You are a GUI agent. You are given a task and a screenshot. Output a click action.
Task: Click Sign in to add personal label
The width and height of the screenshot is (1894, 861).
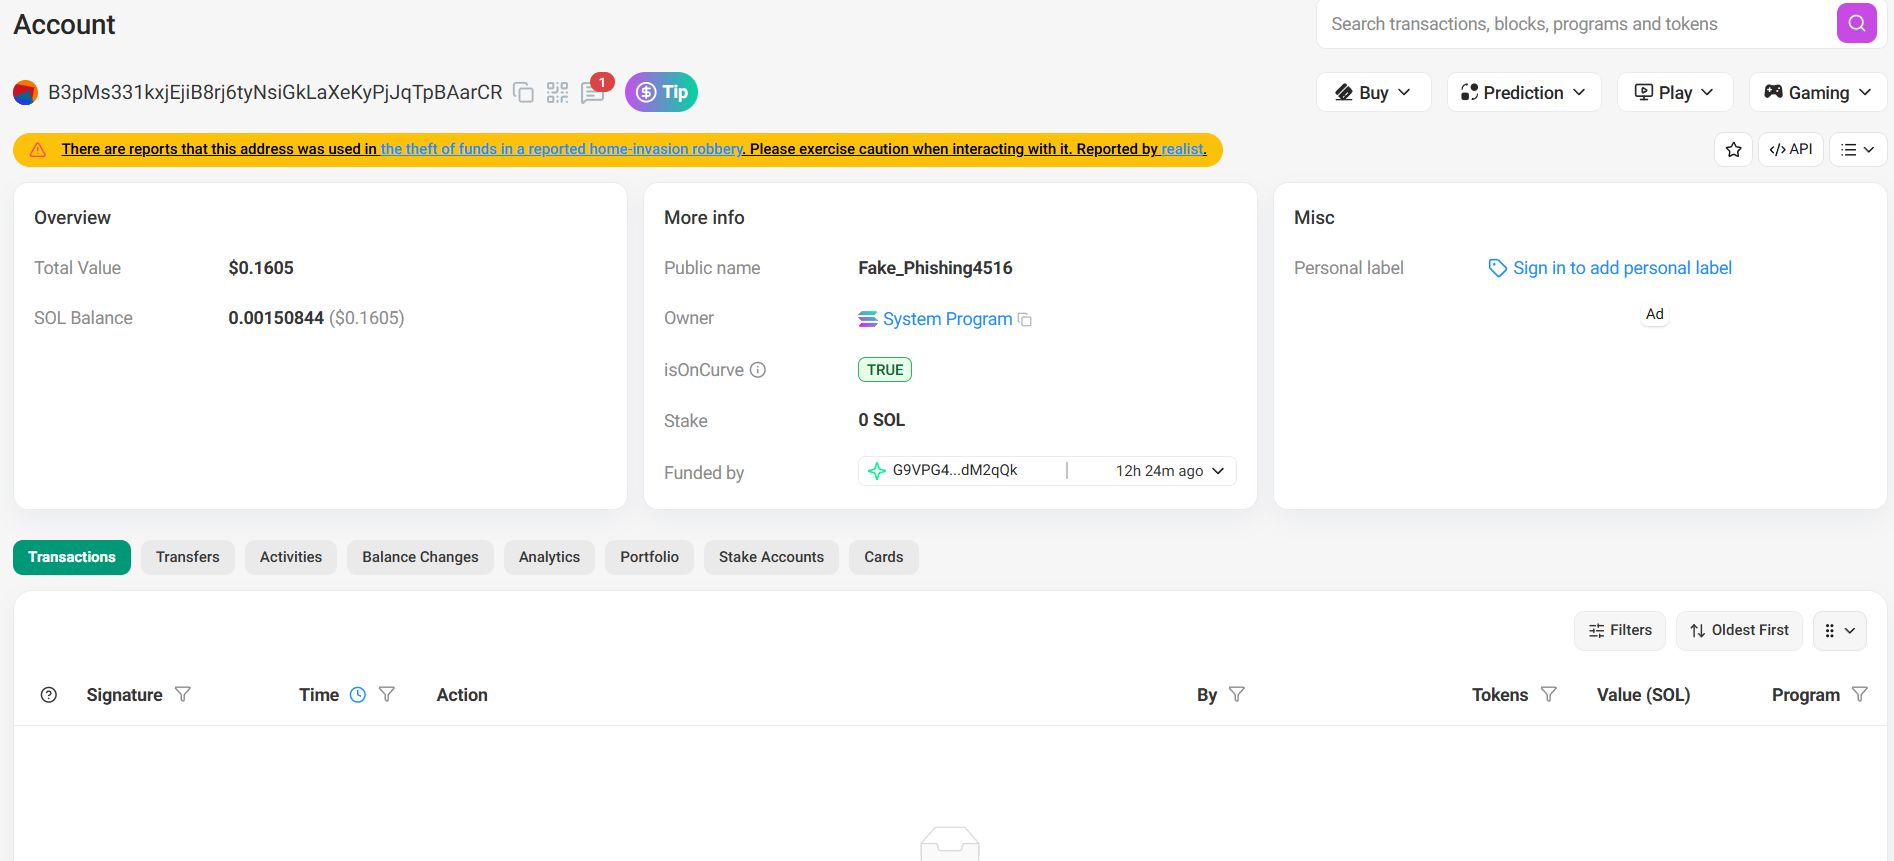click(x=1610, y=268)
